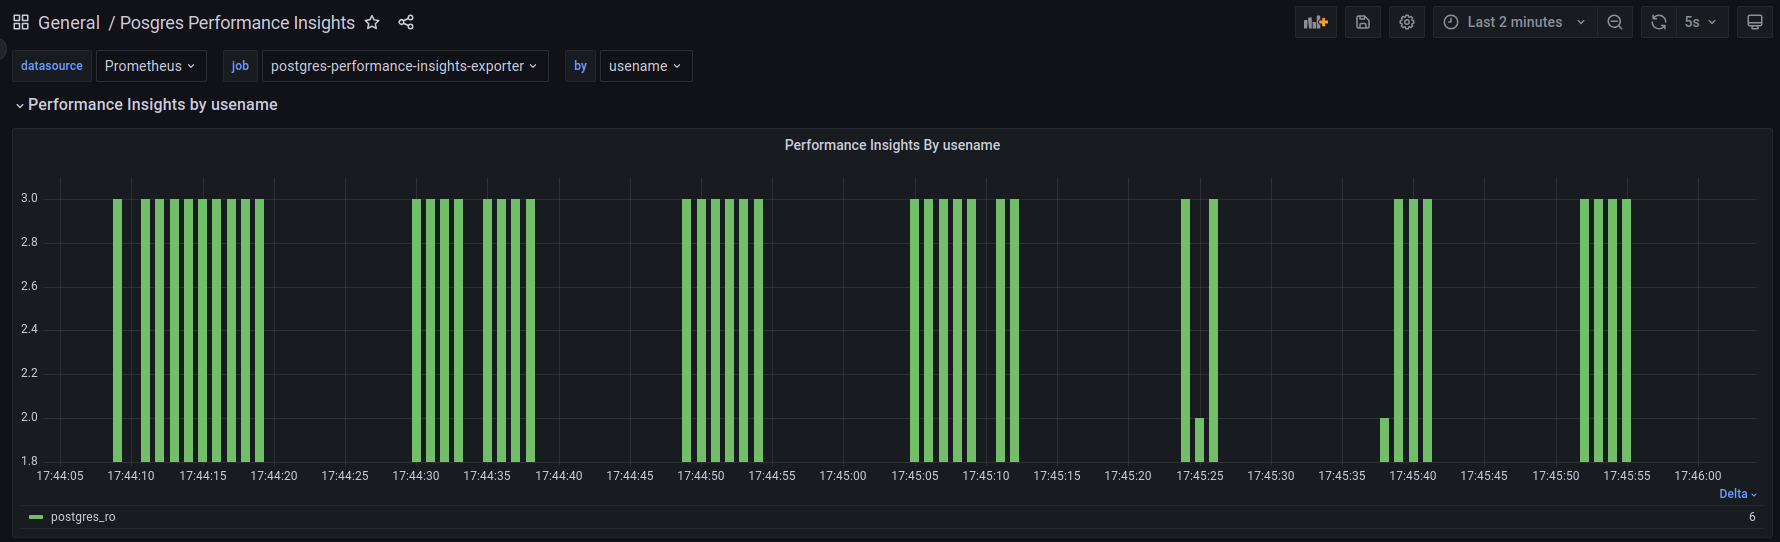Share the dashboard via share icon

click(x=406, y=22)
